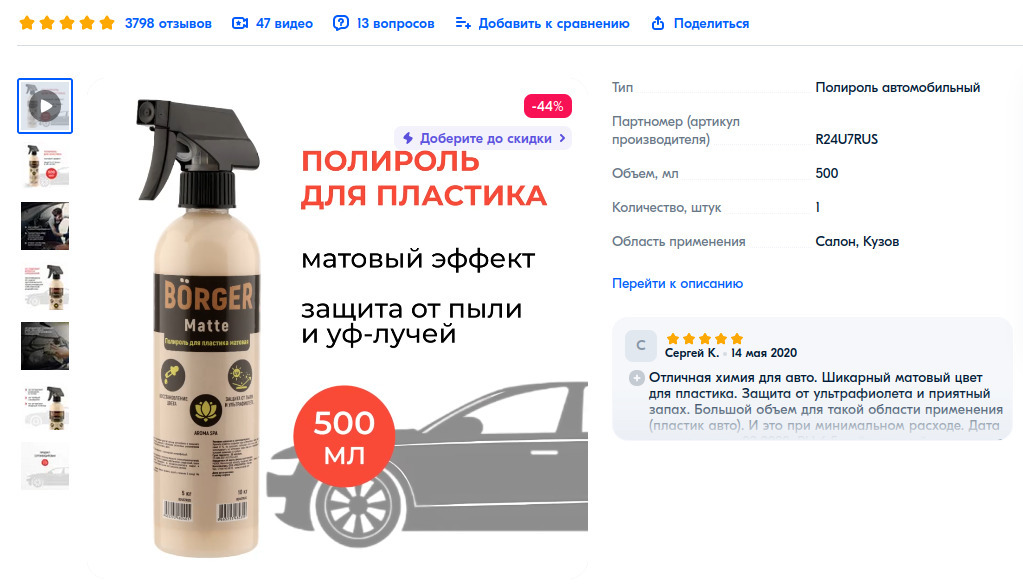The image size is (1023, 586).
Task: Follow the Перейти к описанию link
Action: tap(677, 283)
